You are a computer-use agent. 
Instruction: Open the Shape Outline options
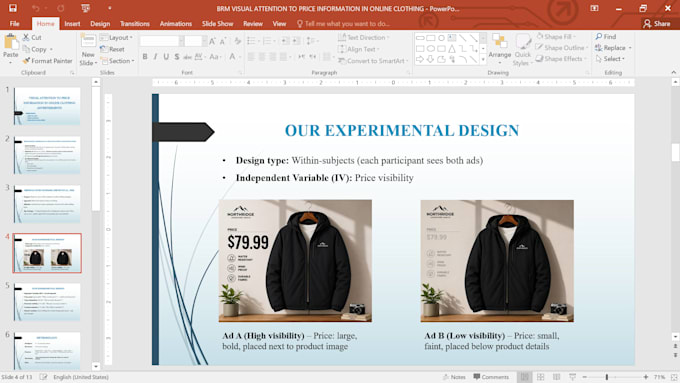click(561, 47)
